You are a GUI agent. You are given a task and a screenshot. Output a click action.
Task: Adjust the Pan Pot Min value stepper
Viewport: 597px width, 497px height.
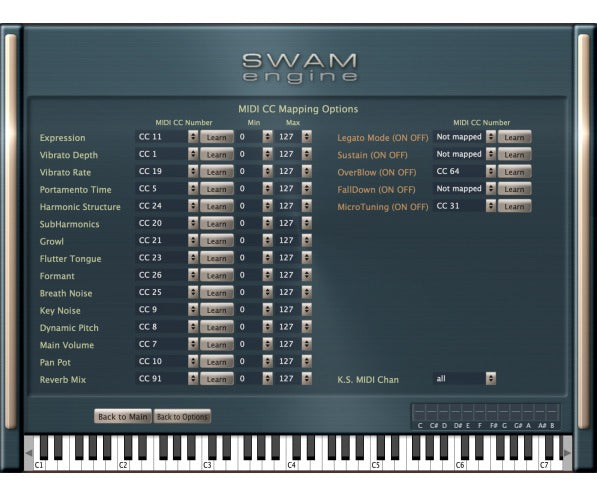(x=268, y=361)
